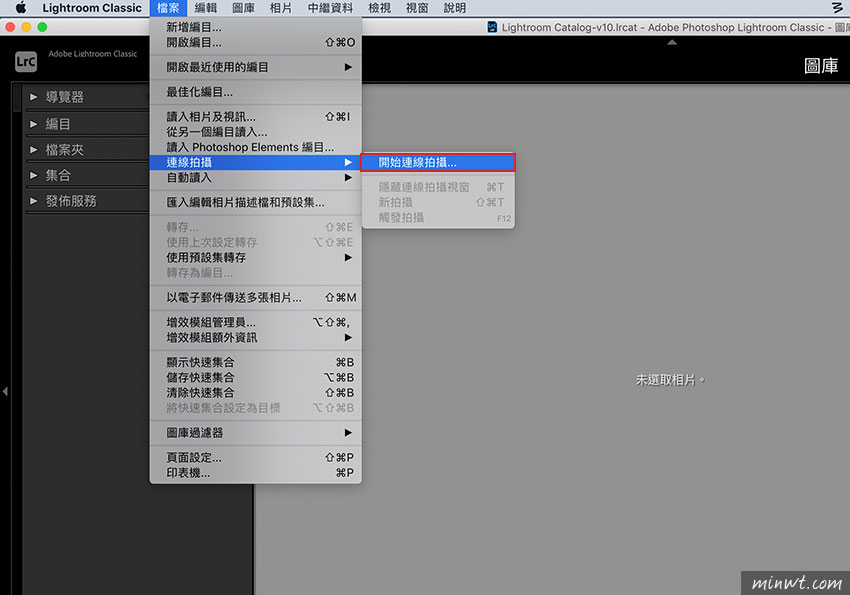The height and width of the screenshot is (595, 850).
Task: Choose 增效模組管理員...
Action: (x=255, y=322)
